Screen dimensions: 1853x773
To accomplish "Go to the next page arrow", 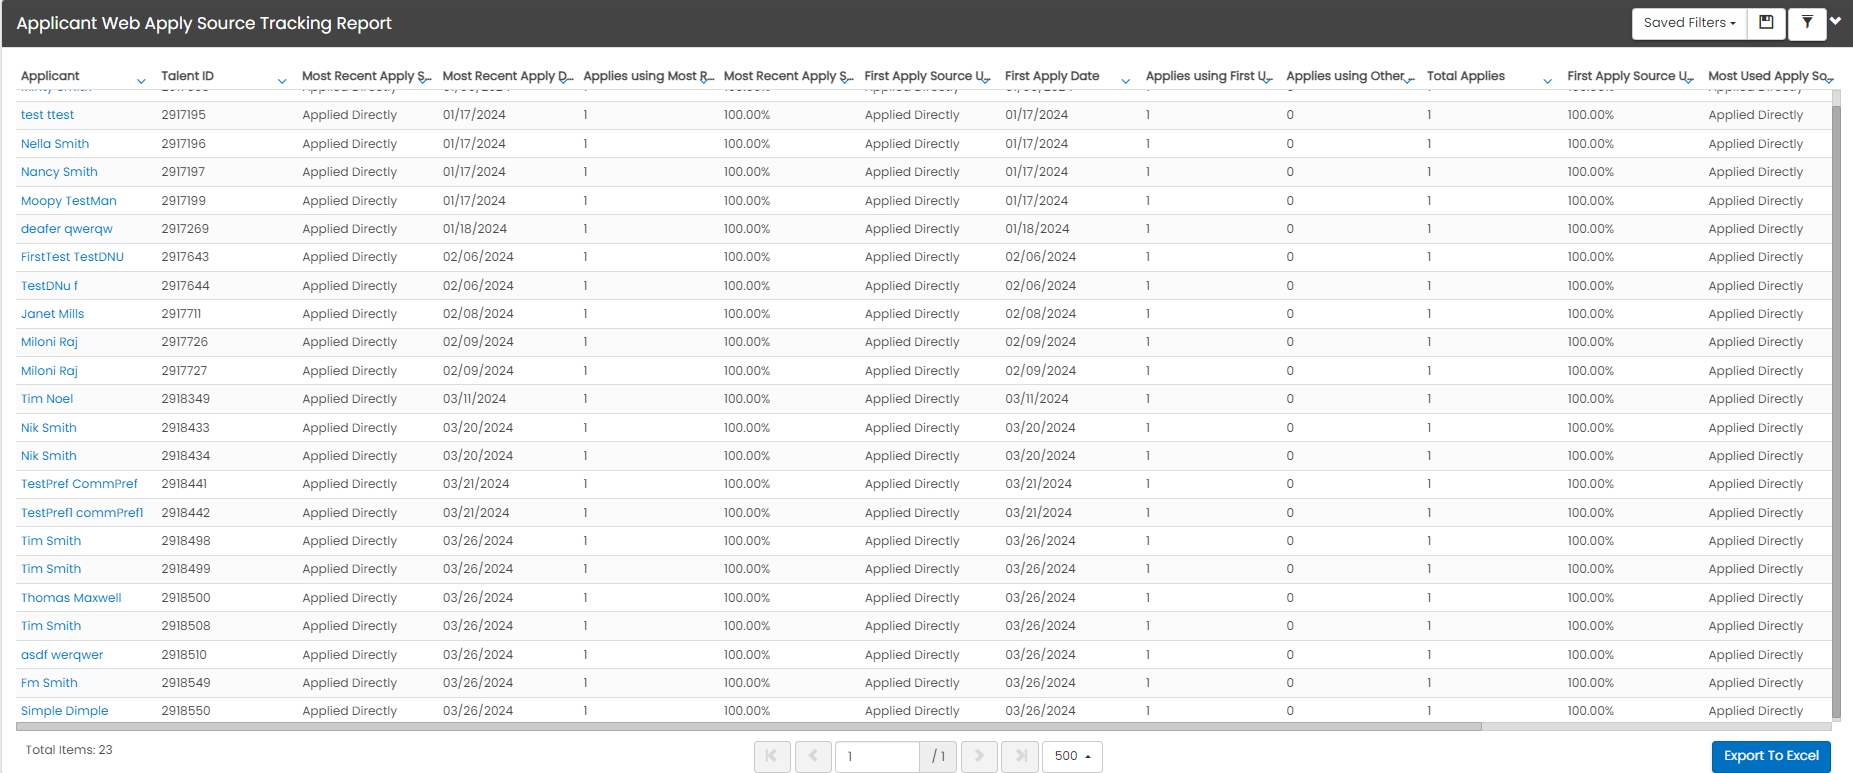I will 979,756.
